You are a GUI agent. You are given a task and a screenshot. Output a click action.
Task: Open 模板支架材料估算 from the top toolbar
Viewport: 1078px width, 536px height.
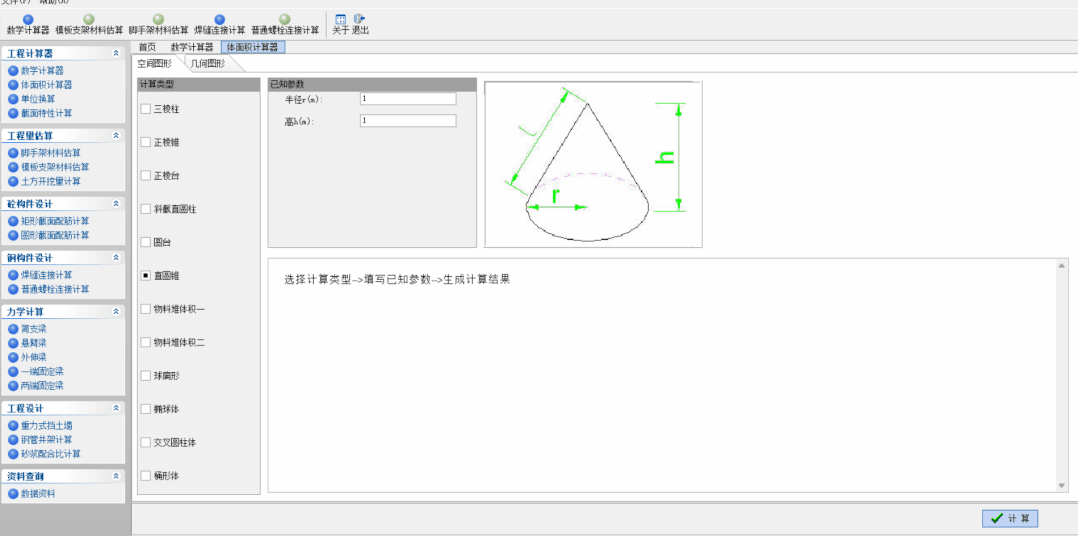click(89, 19)
